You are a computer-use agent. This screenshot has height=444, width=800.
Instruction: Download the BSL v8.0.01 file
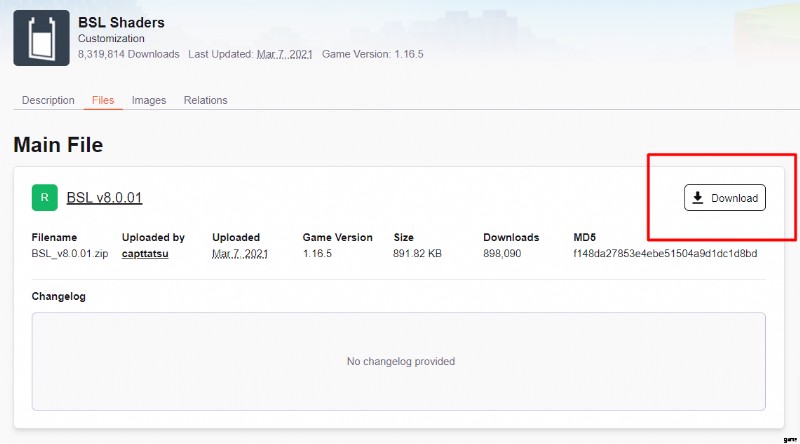pos(725,198)
